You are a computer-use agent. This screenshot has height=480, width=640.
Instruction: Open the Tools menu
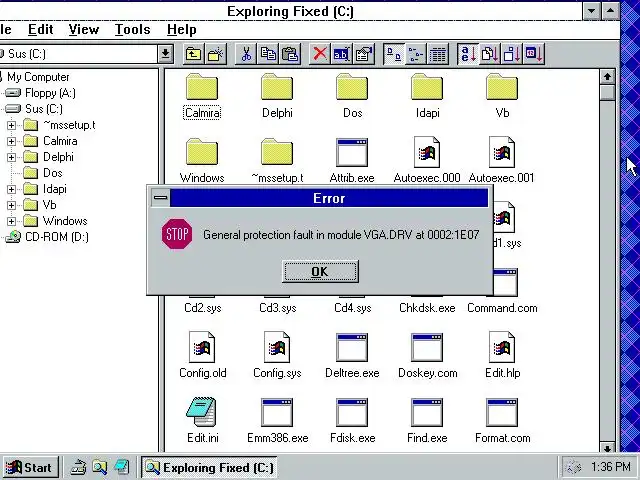tap(132, 29)
